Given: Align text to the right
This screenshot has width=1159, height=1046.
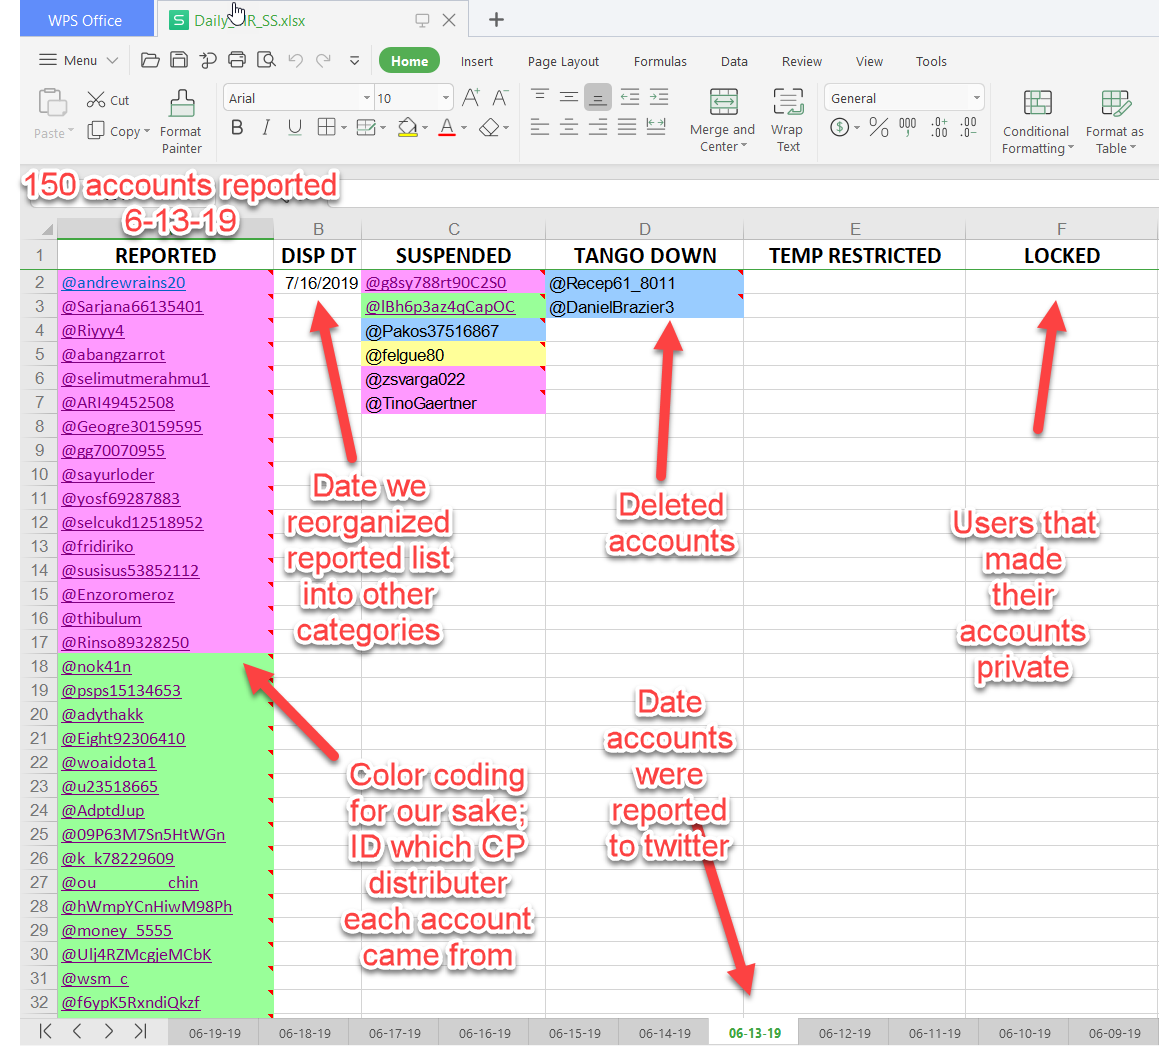Looking at the screenshot, I should coord(598,127).
